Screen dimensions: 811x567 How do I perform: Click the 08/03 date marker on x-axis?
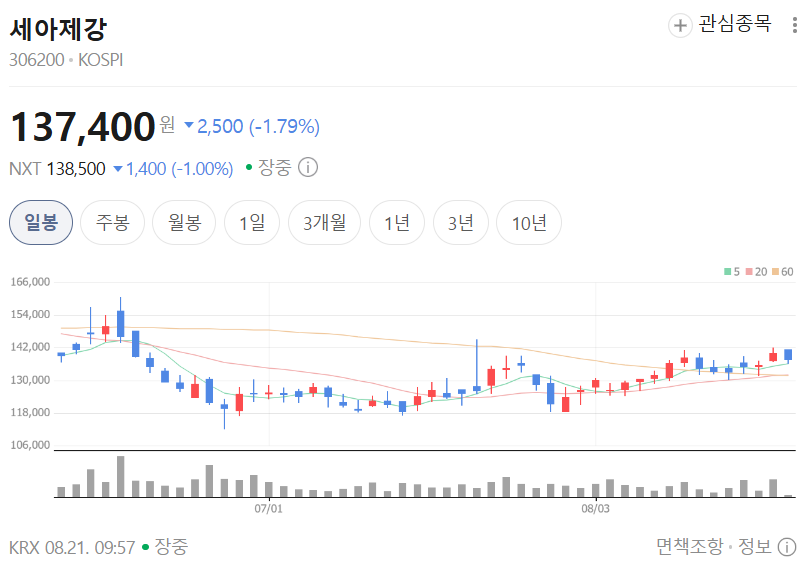coord(595,509)
